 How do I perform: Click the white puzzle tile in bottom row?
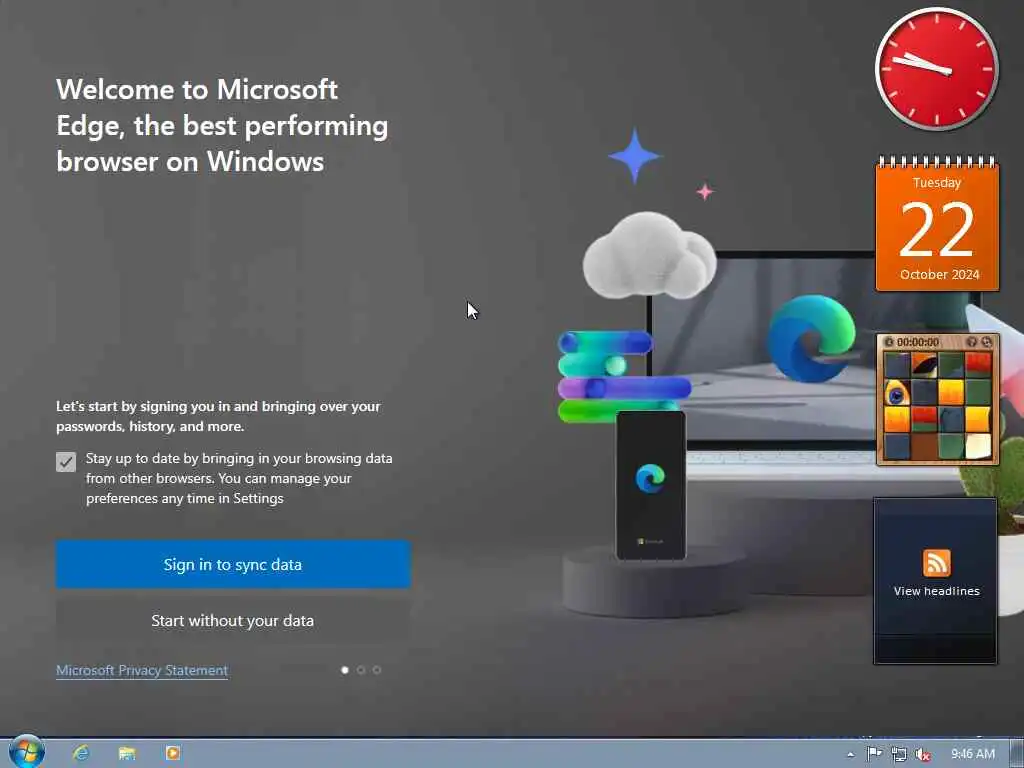(x=978, y=446)
